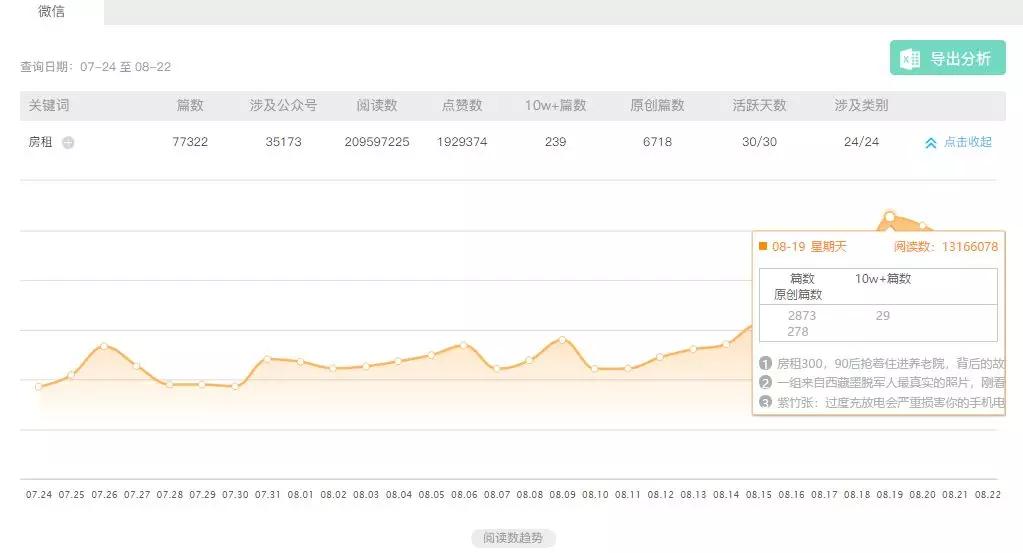Viewport: 1023px width, 553px height.
Task: Collapse the chart via 点击收起 link
Action: click(968, 142)
